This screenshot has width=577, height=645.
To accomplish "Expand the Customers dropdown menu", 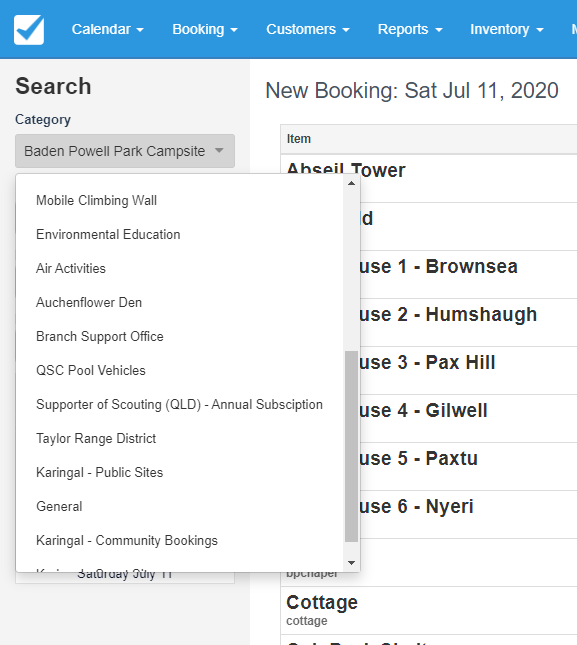I will pyautogui.click(x=308, y=29).
